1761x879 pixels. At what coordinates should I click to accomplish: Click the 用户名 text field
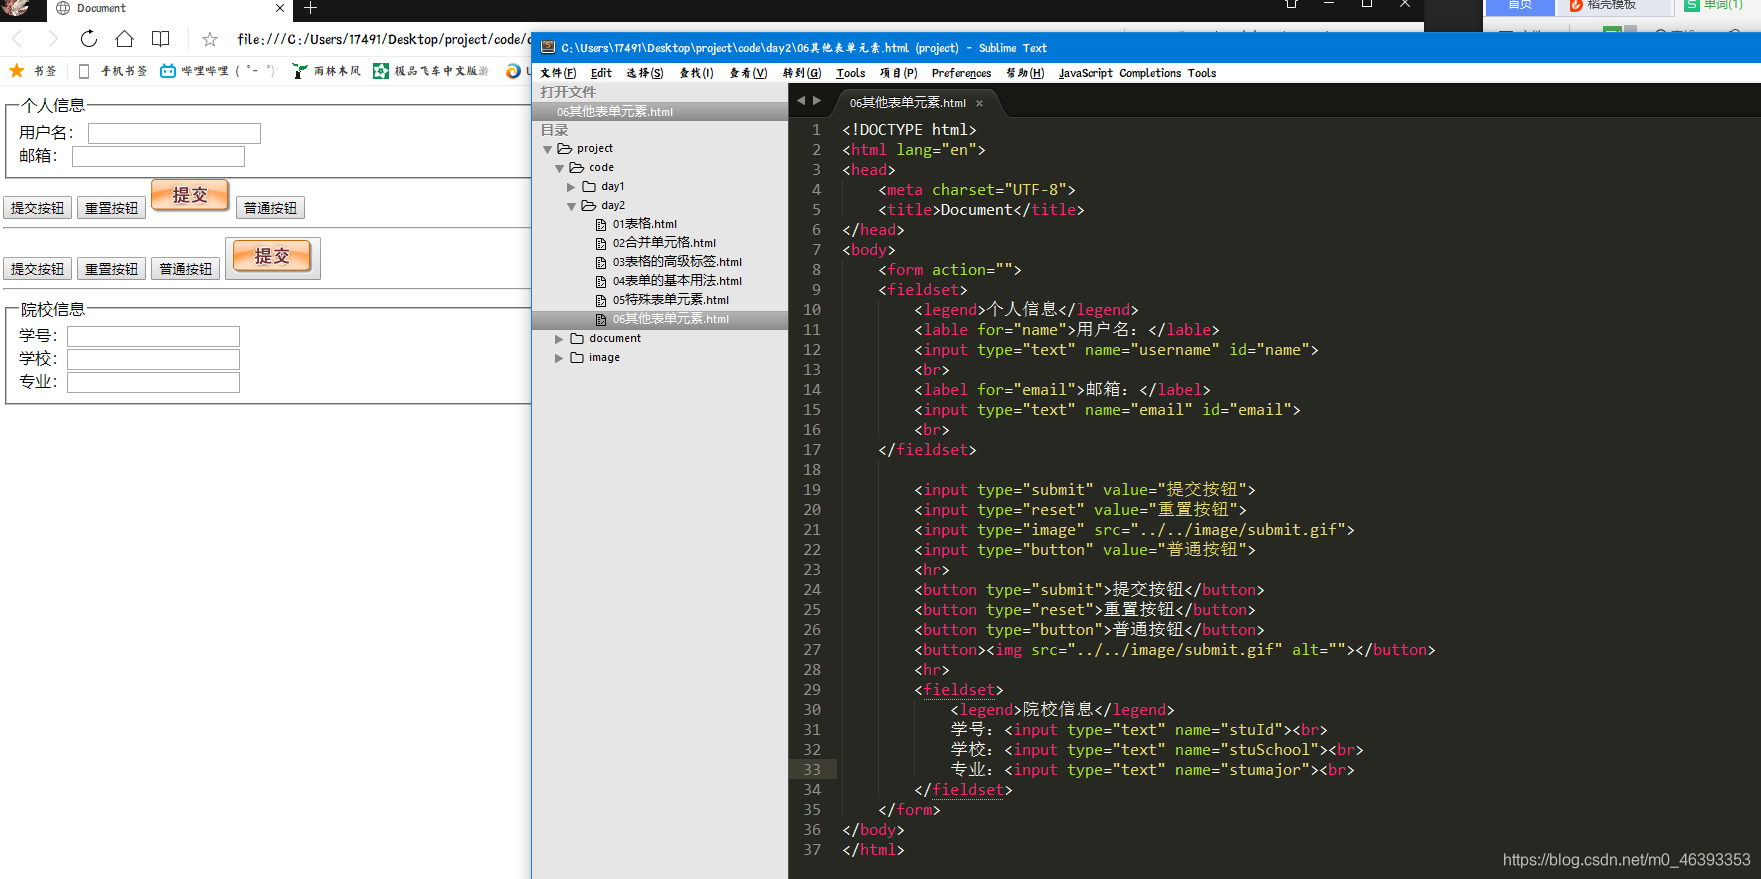[174, 133]
